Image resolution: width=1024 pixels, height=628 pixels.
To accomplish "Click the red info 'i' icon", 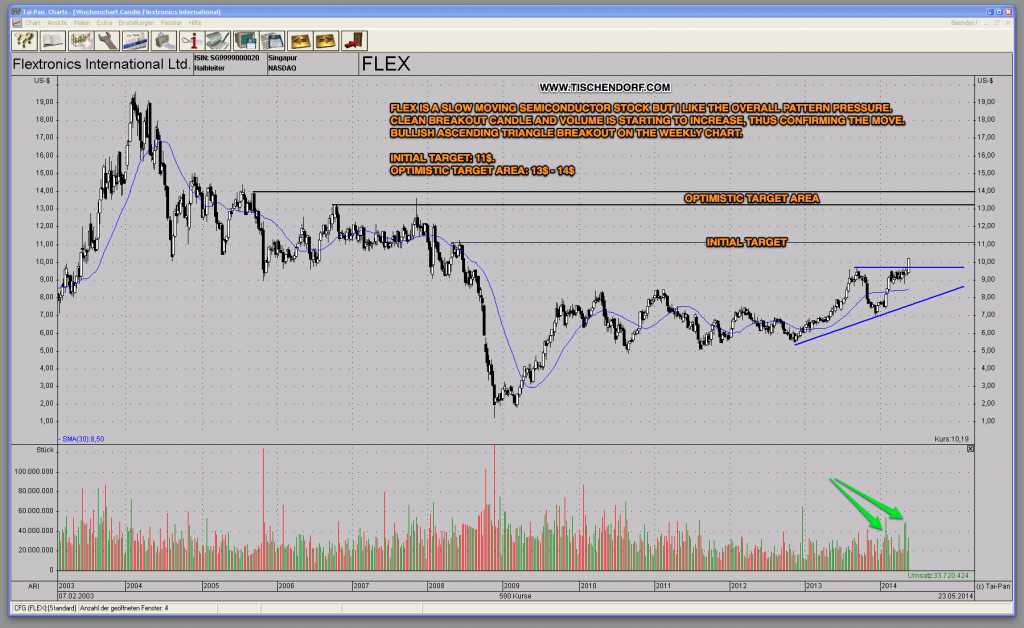I will click(x=191, y=40).
